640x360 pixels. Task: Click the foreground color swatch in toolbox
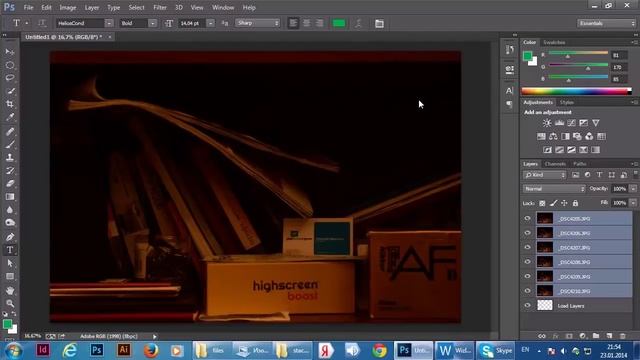[7, 324]
